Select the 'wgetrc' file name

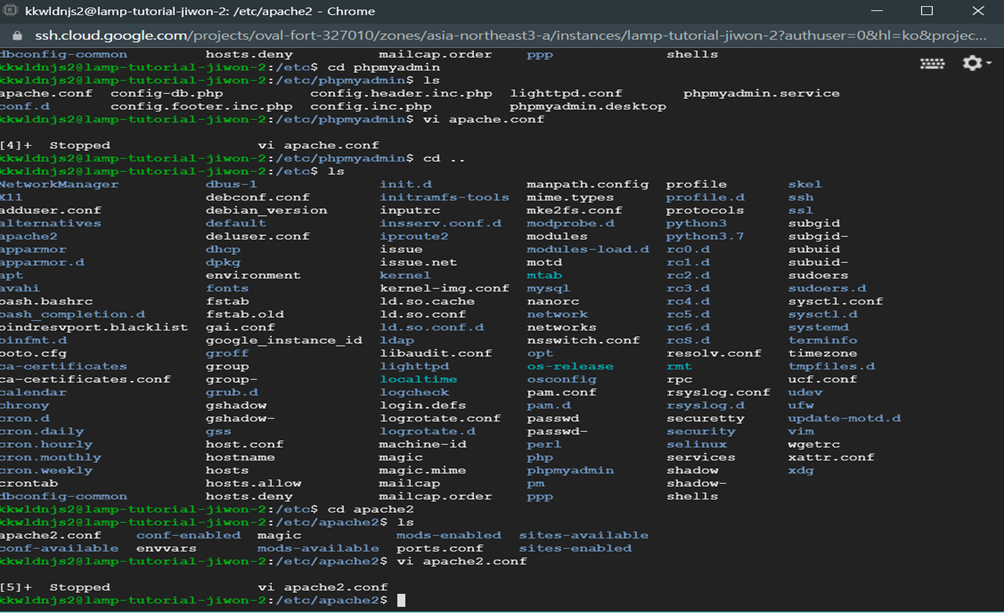click(814, 444)
